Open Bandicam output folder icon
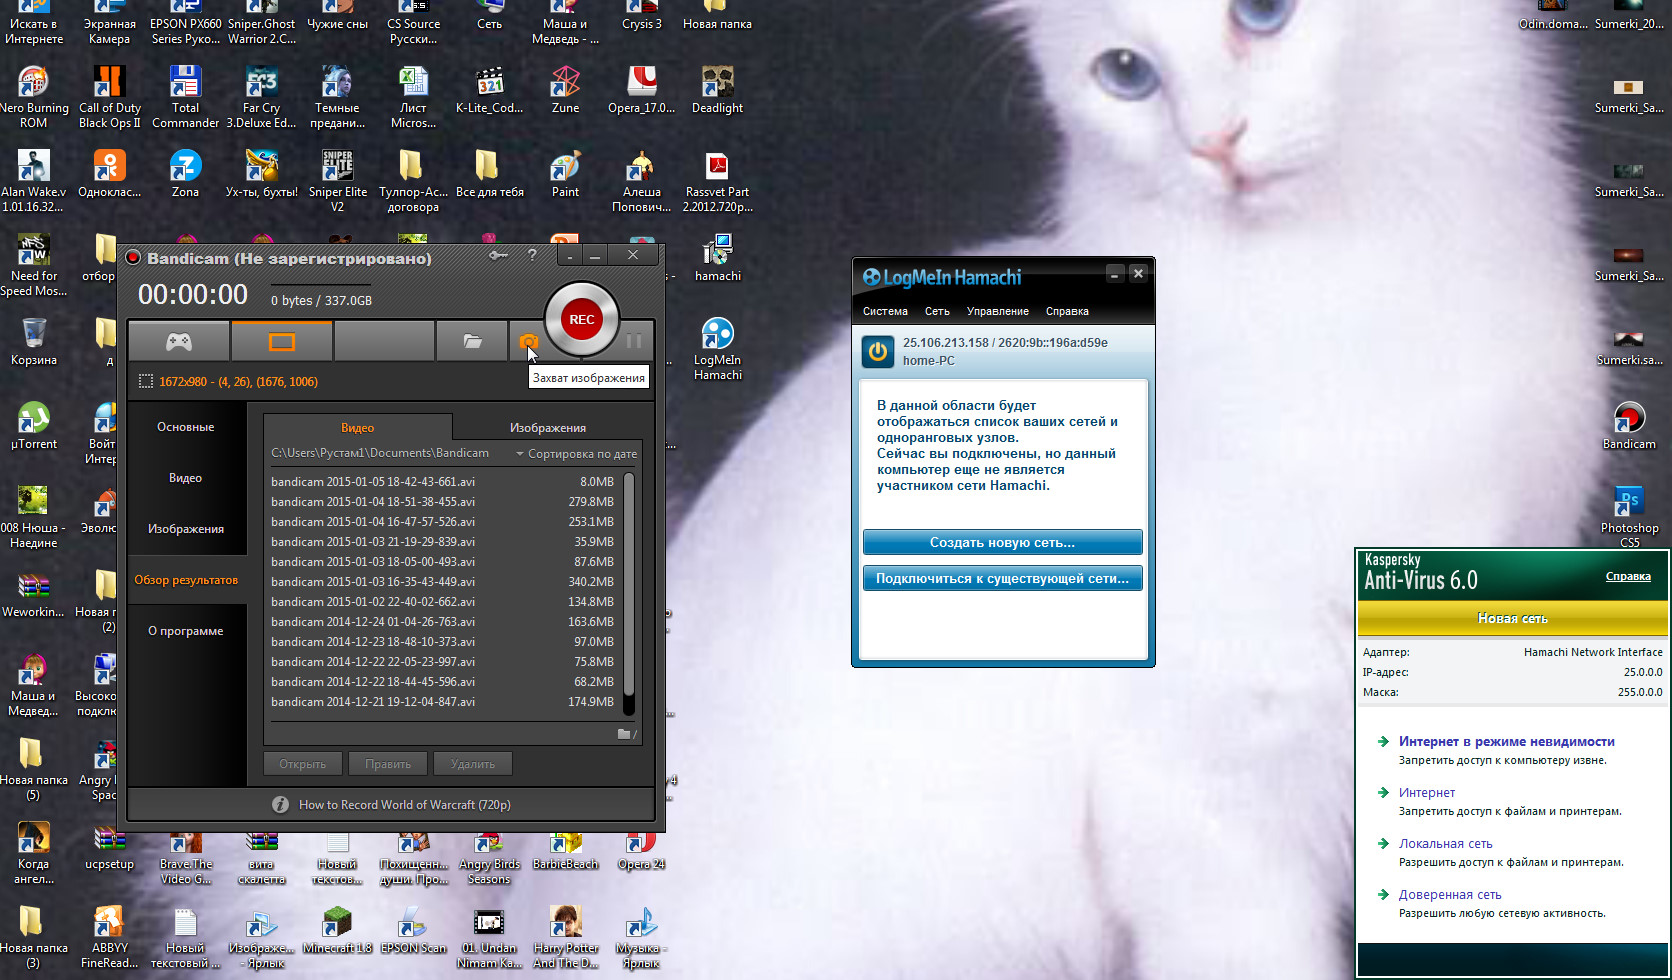Image resolution: width=1672 pixels, height=980 pixels. [x=472, y=342]
